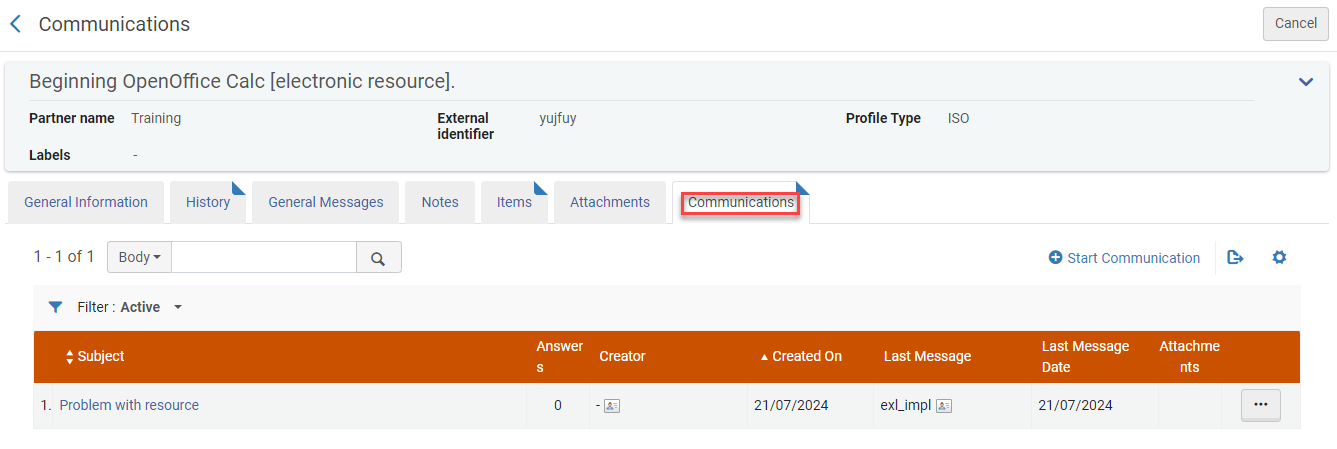Click the export list icon
1337x449 pixels.
[x=1235, y=258]
